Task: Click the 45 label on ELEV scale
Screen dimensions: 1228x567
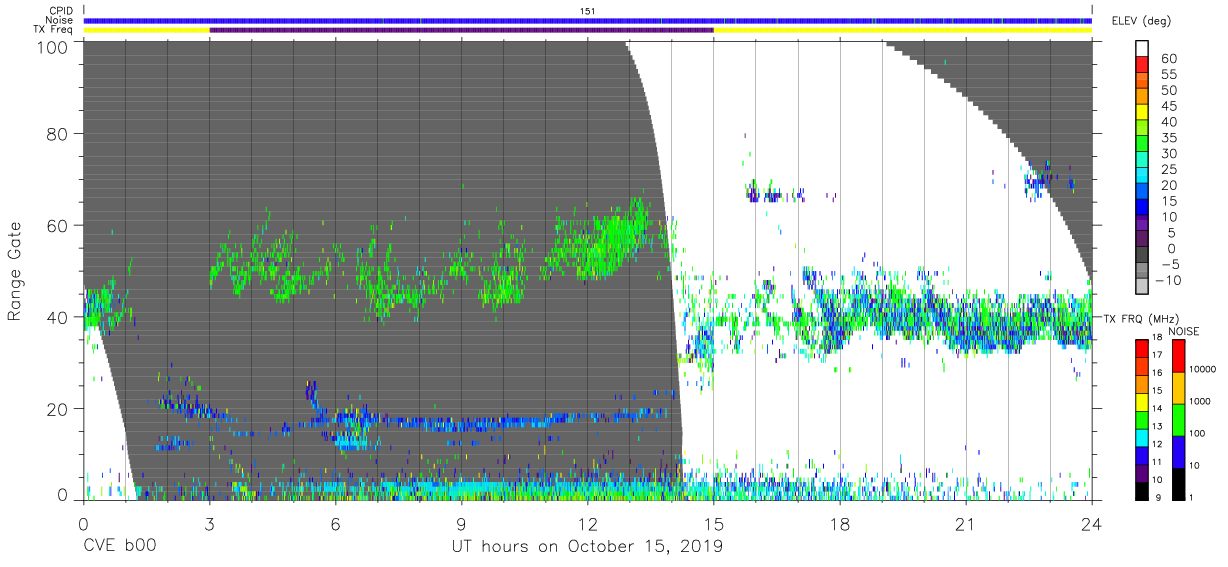Action: [1169, 106]
